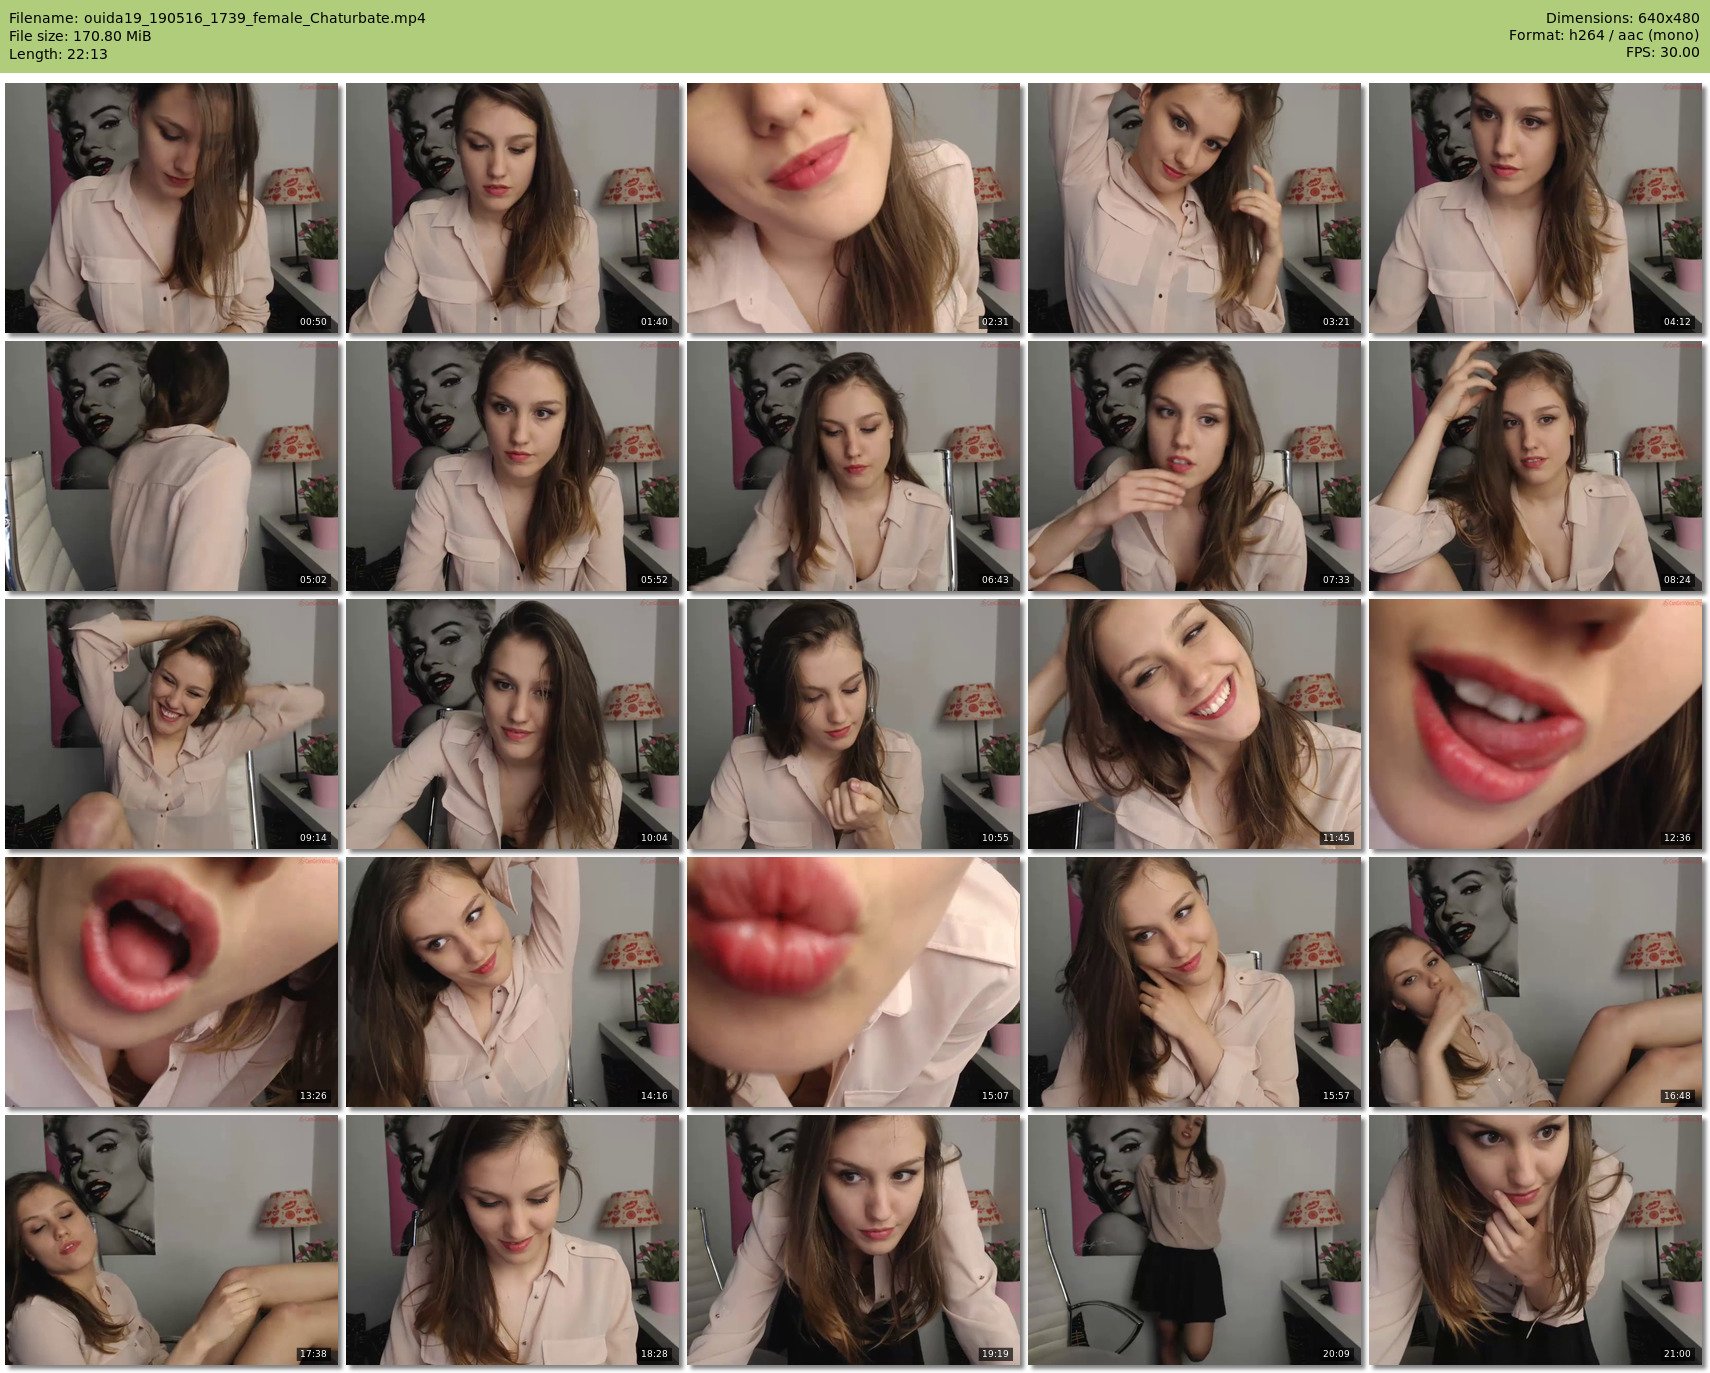The image size is (1710, 1373).
Task: Select the thumbnail timed 15:57
Action: click(1195, 982)
